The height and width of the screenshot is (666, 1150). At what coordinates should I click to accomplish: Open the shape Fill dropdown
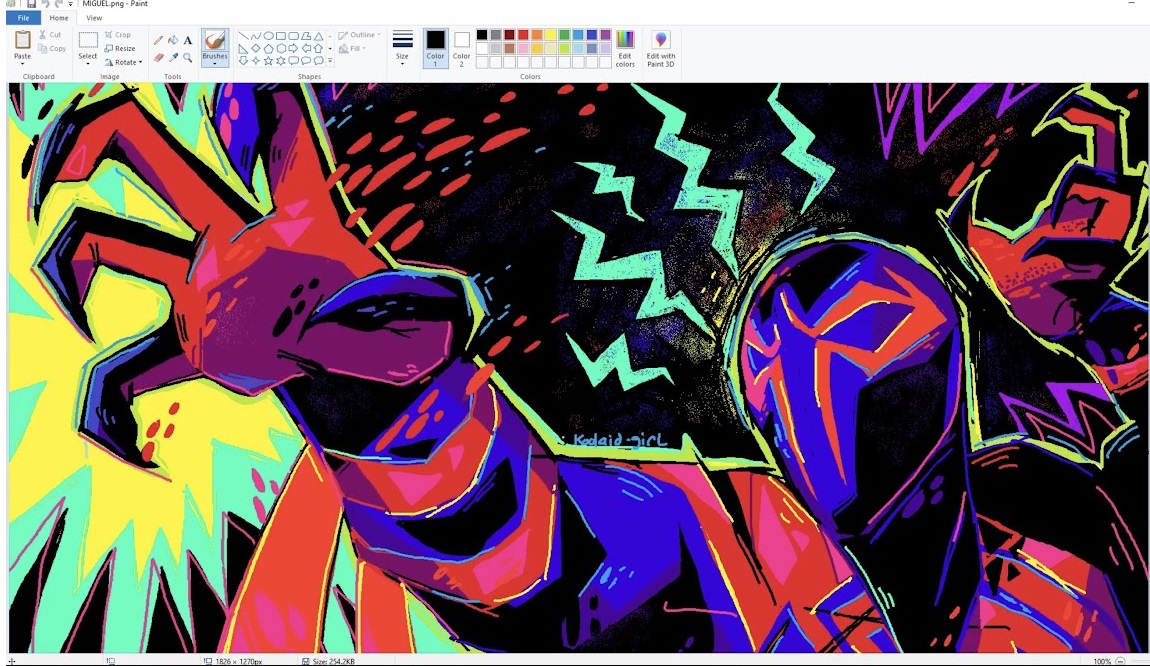tap(352, 48)
